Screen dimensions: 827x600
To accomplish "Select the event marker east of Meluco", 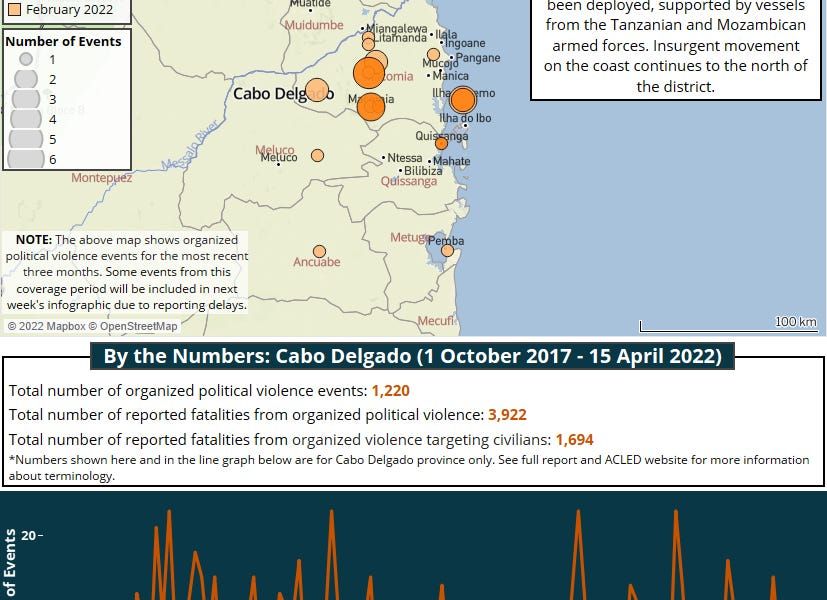I will tap(317, 156).
